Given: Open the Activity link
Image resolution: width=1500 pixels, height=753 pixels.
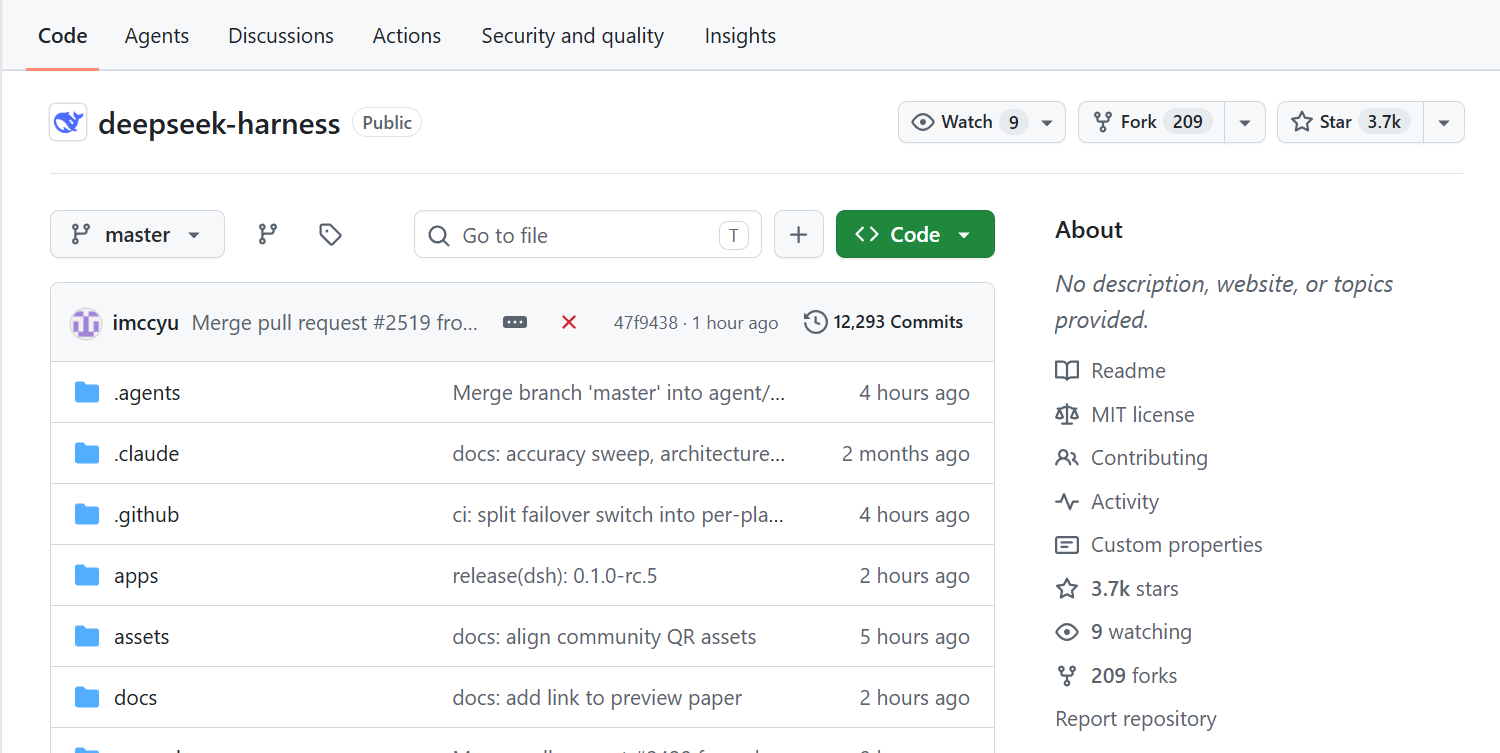Looking at the screenshot, I should 1125,502.
